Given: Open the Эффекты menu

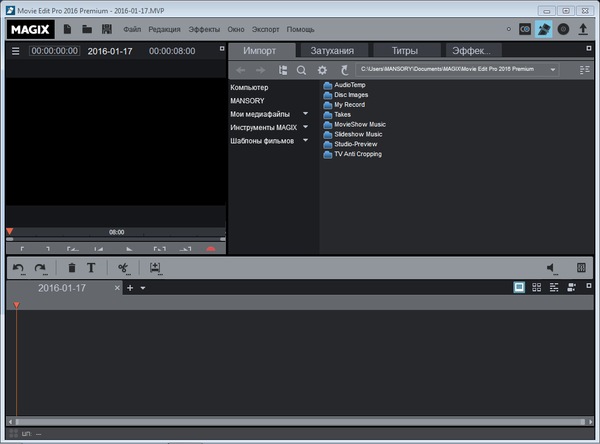Looking at the screenshot, I should [x=203, y=29].
